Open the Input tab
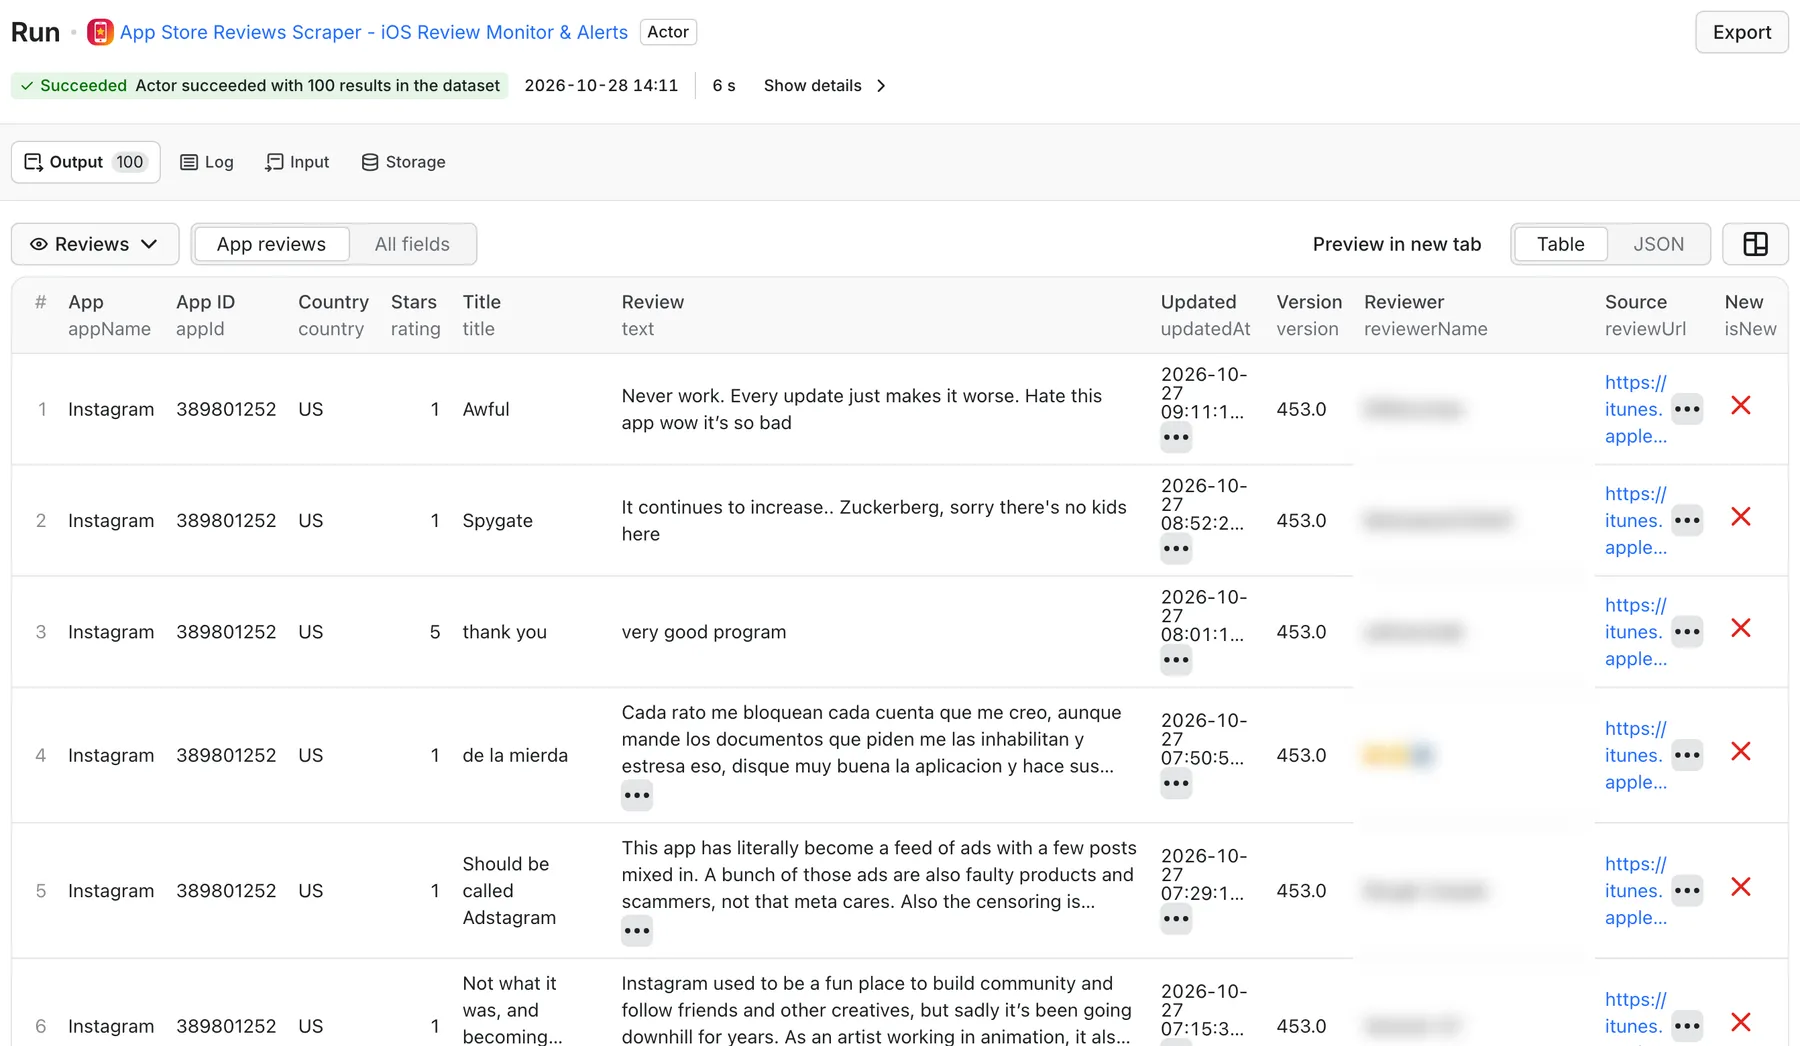This screenshot has width=1800, height=1046. click(x=297, y=162)
